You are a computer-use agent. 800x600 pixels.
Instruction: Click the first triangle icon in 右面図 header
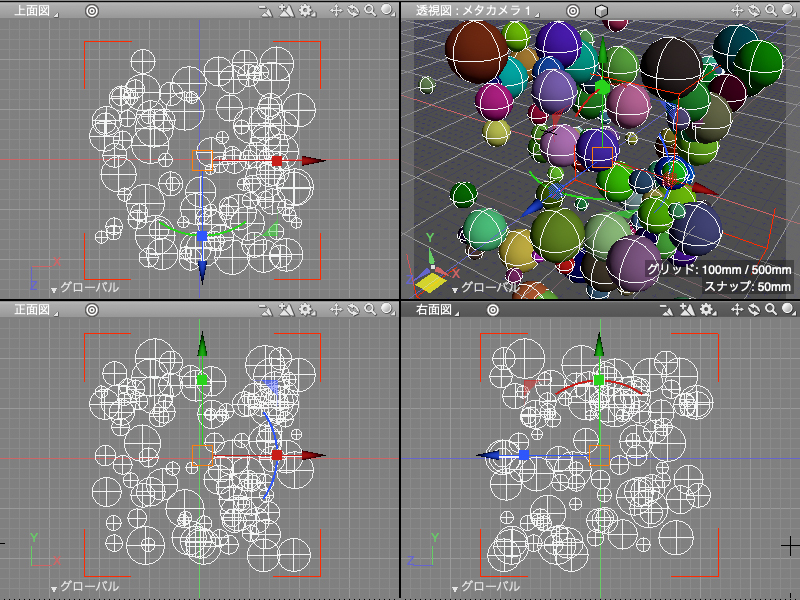click(667, 310)
